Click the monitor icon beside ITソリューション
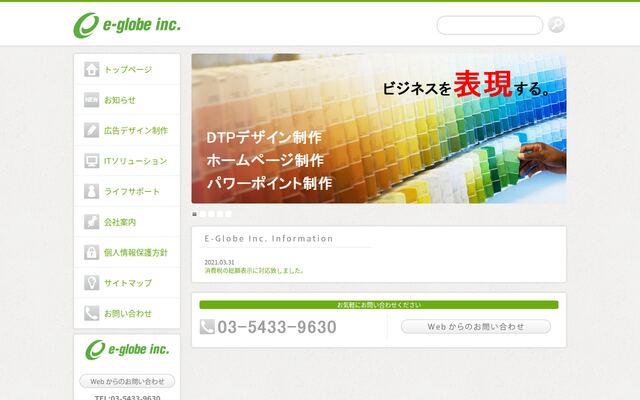The width and height of the screenshot is (640, 400). pos(91,161)
